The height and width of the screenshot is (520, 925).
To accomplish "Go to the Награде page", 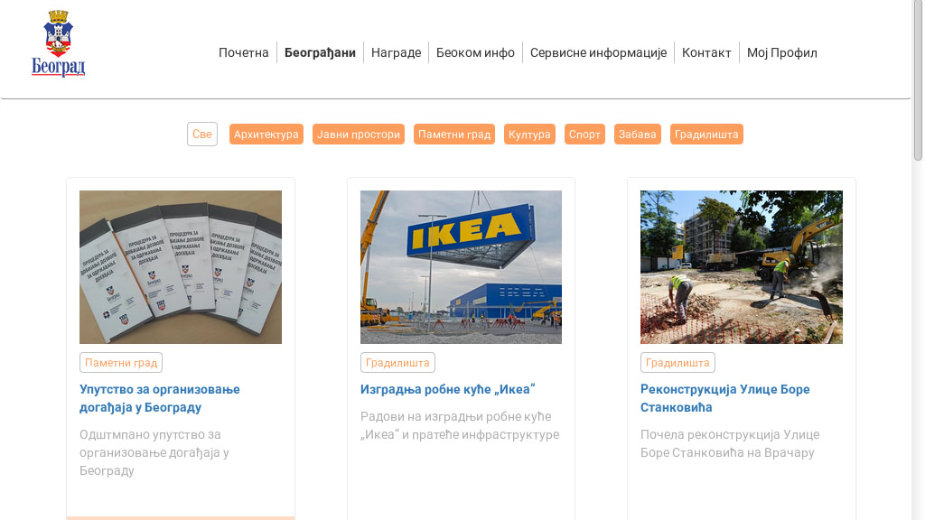I will click(396, 53).
